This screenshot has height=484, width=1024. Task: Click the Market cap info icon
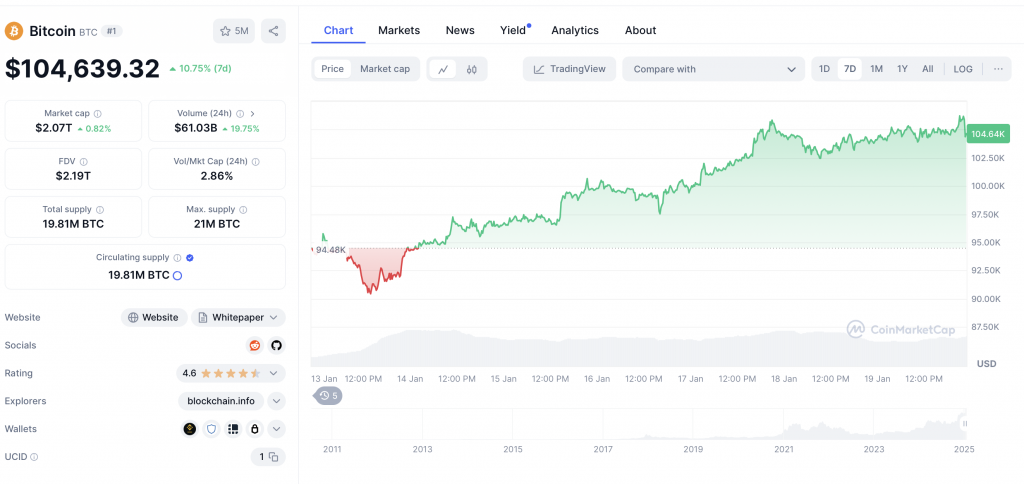(x=97, y=114)
